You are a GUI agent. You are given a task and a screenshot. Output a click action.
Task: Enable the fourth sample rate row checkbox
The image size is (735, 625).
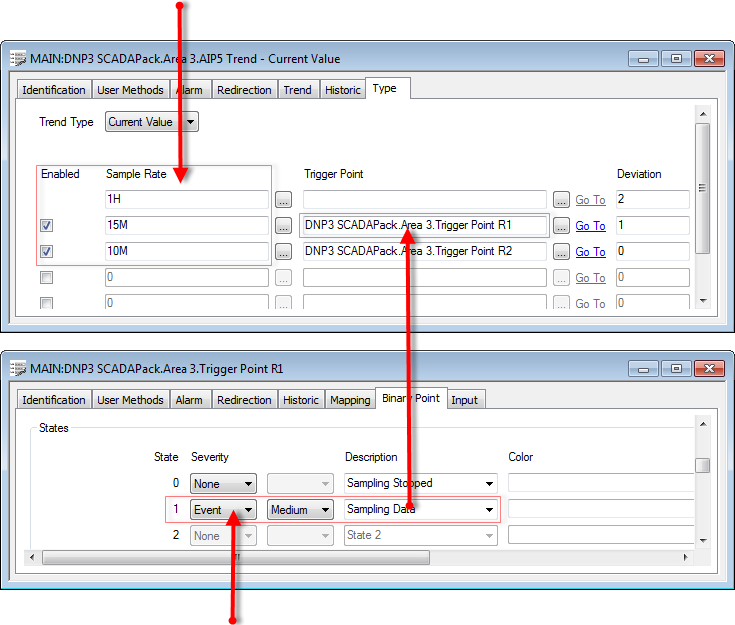tap(46, 278)
